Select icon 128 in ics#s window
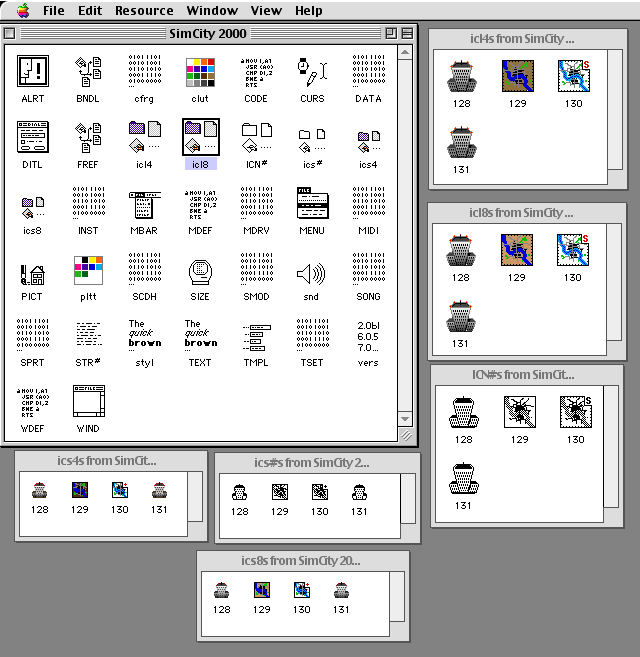This screenshot has height=657, width=640. [240, 492]
